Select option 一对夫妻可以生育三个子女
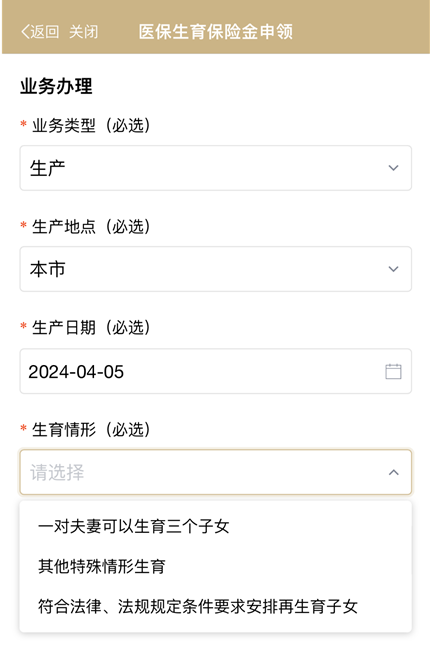Screen dimensions: 430x652 (134, 526)
